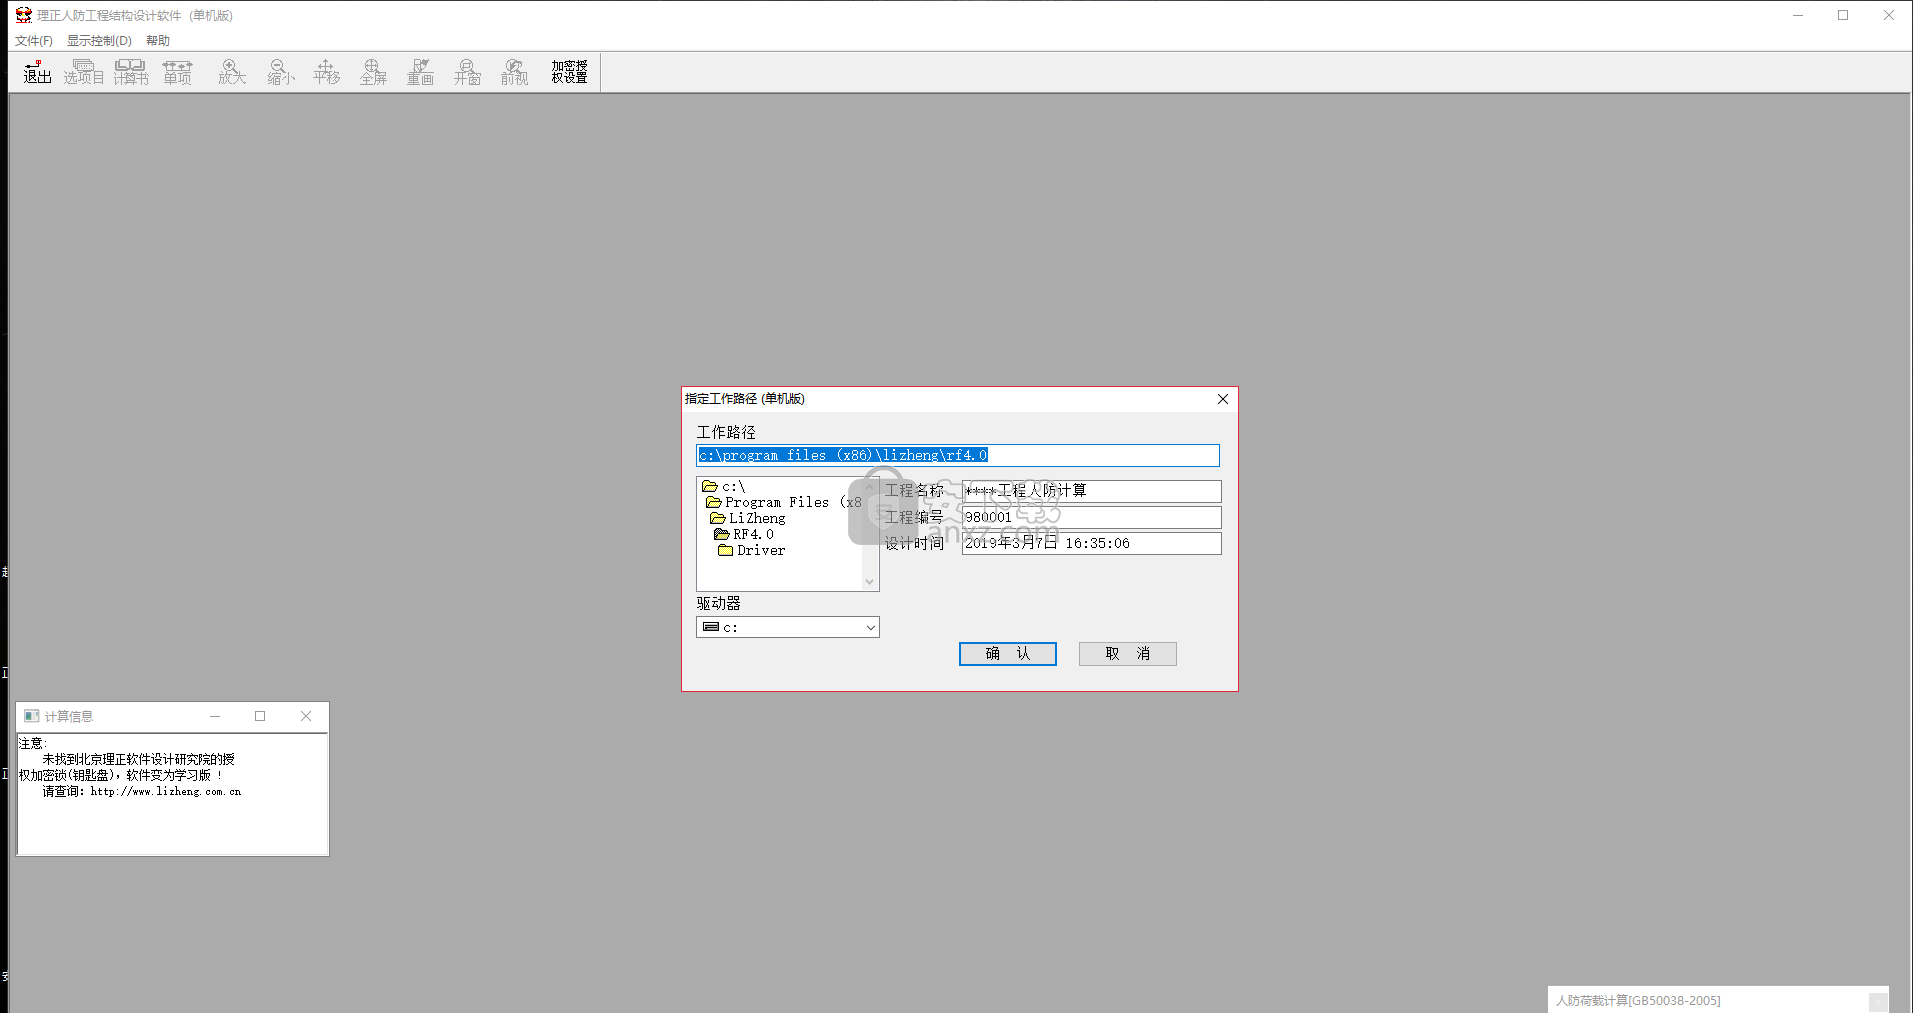This screenshot has width=1913, height=1013.
Task: Click the application icon in title bar
Action: click(x=23, y=15)
